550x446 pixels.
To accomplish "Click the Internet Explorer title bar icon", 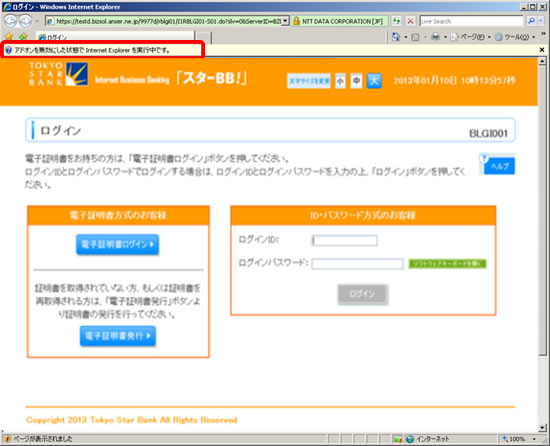I will pos(7,6).
